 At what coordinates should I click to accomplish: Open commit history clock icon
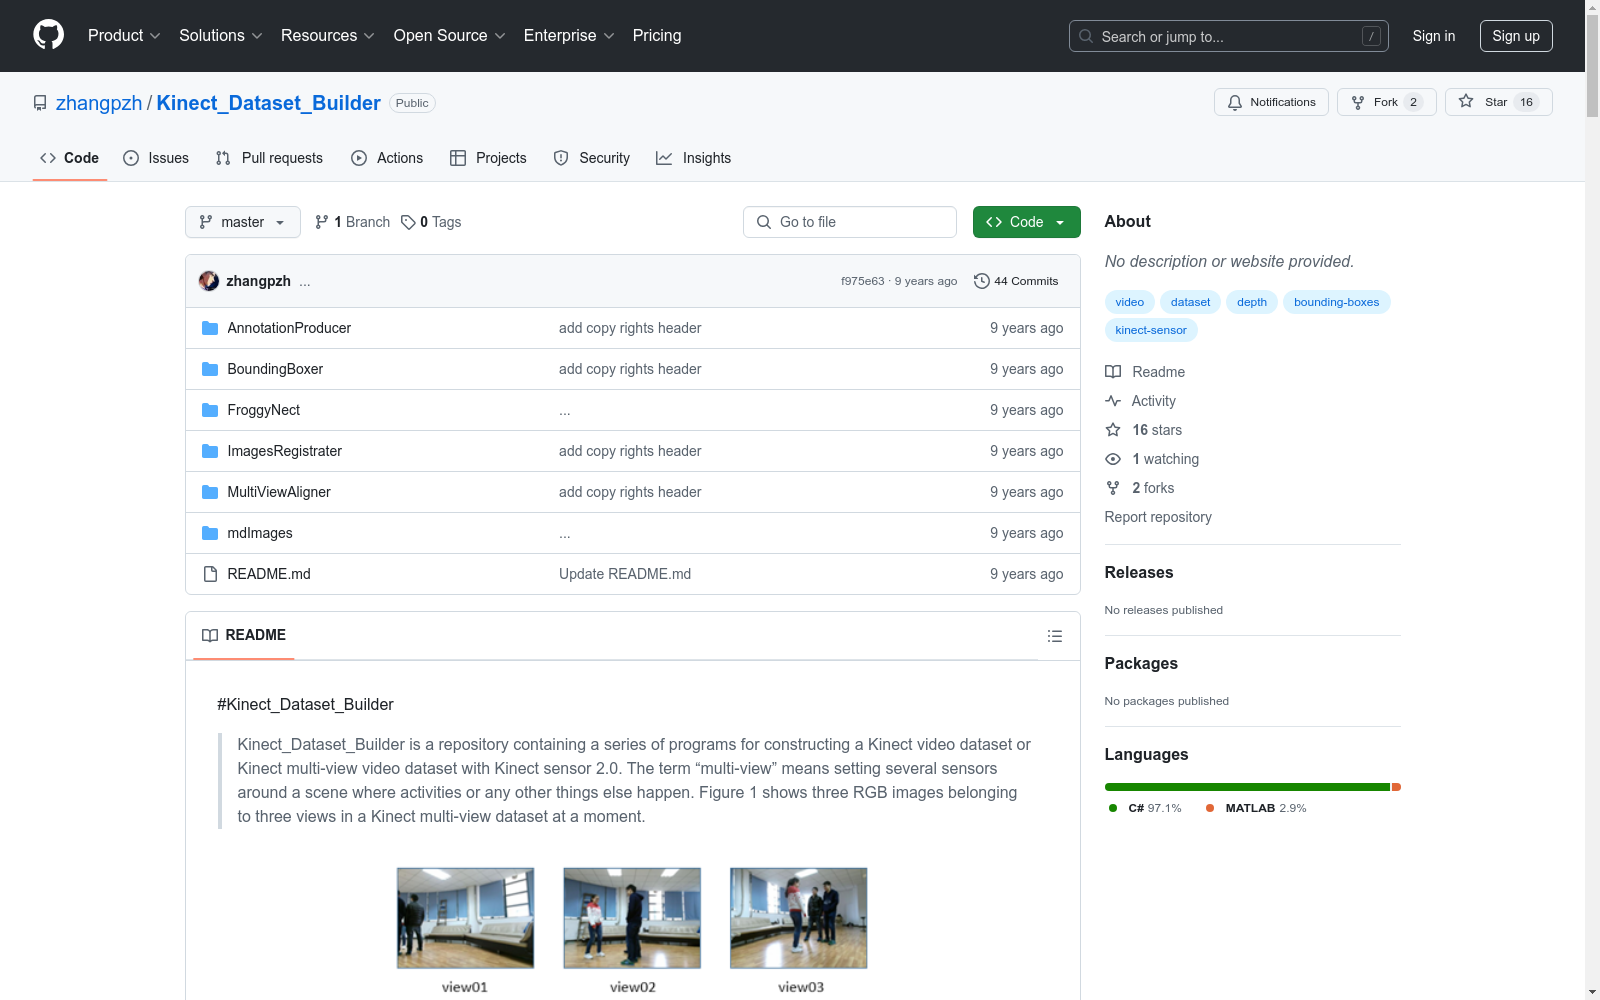click(x=982, y=281)
